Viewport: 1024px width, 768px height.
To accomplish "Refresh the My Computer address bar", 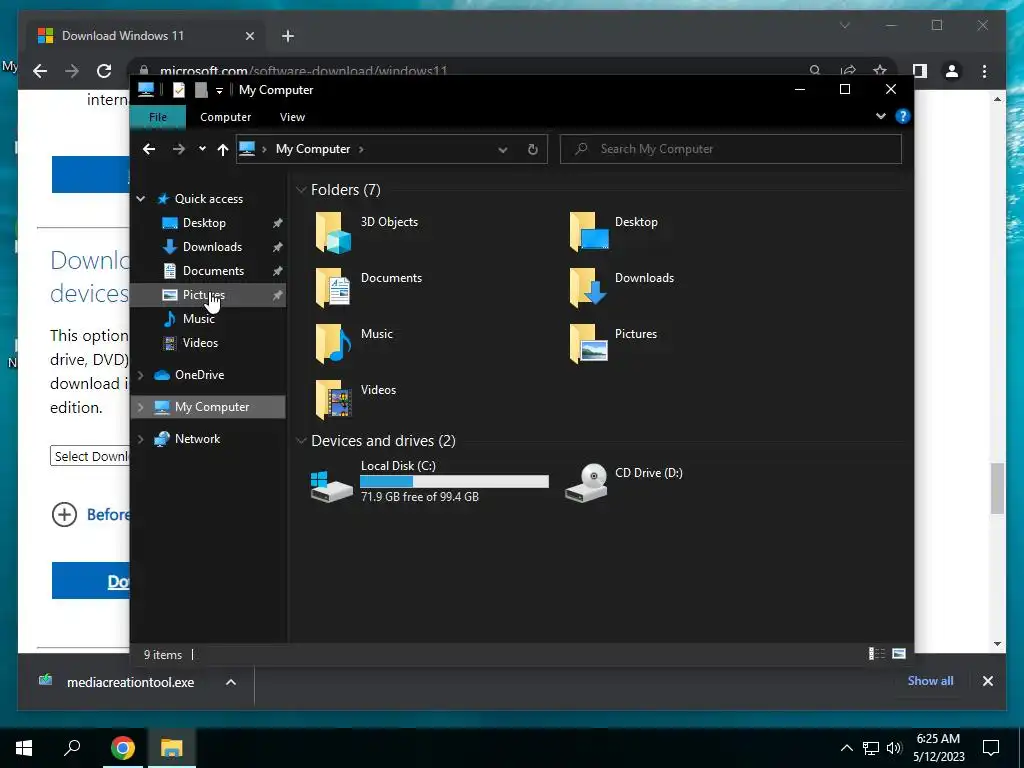I will pyautogui.click(x=533, y=150).
